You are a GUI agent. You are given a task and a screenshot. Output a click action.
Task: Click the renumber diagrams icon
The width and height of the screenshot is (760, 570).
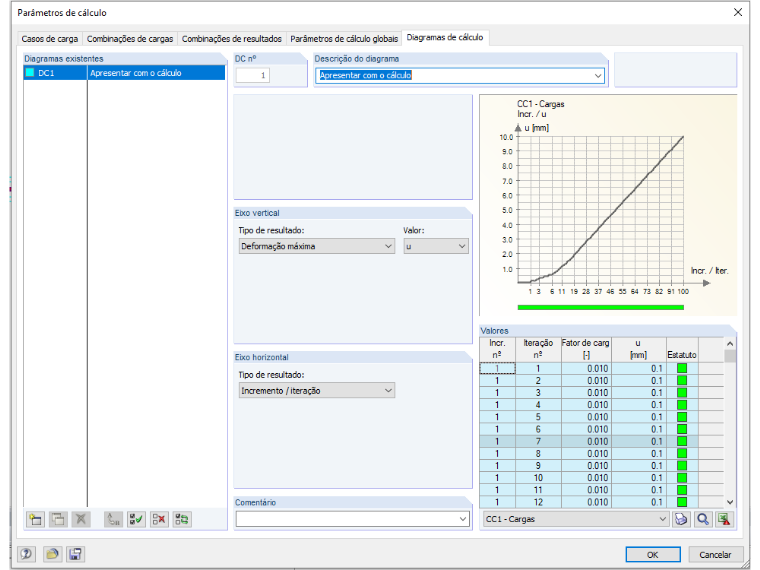[113, 520]
